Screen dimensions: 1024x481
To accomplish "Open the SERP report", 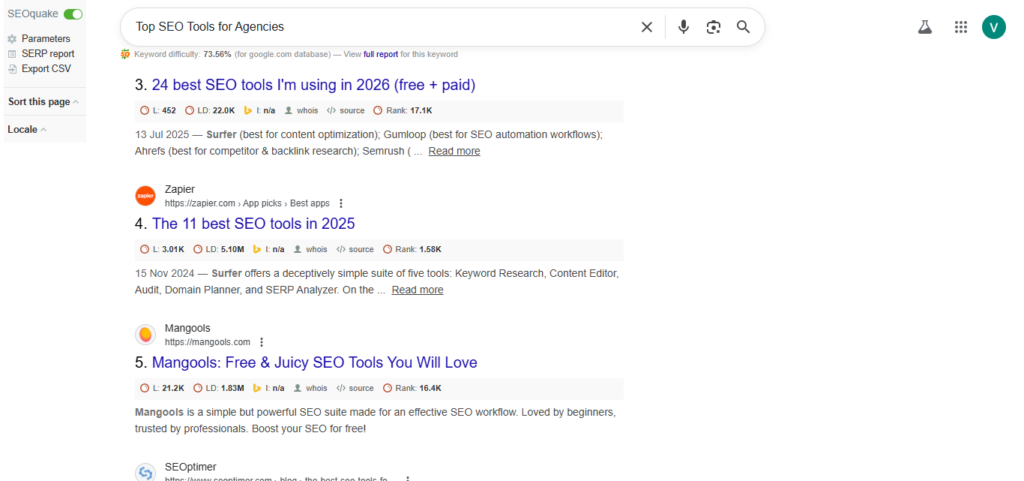I will point(48,54).
